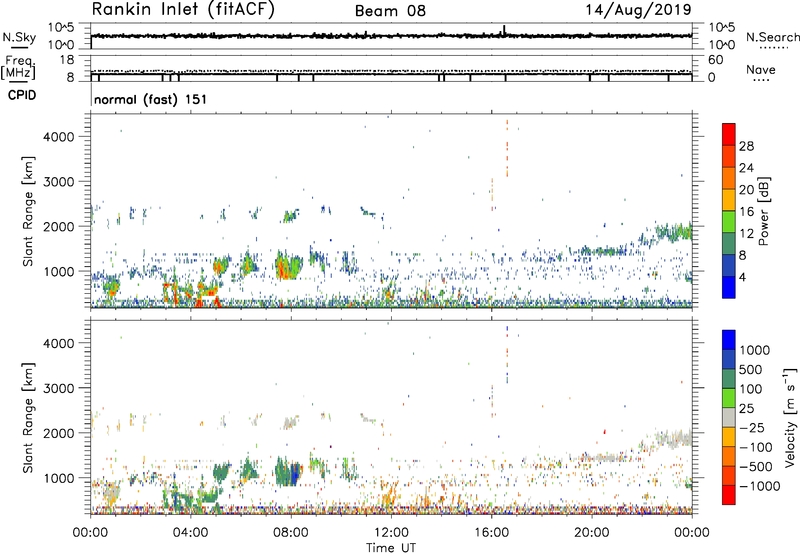Click the '60' Nave axis tick
The width and height of the screenshot is (800, 554).
click(x=715, y=60)
